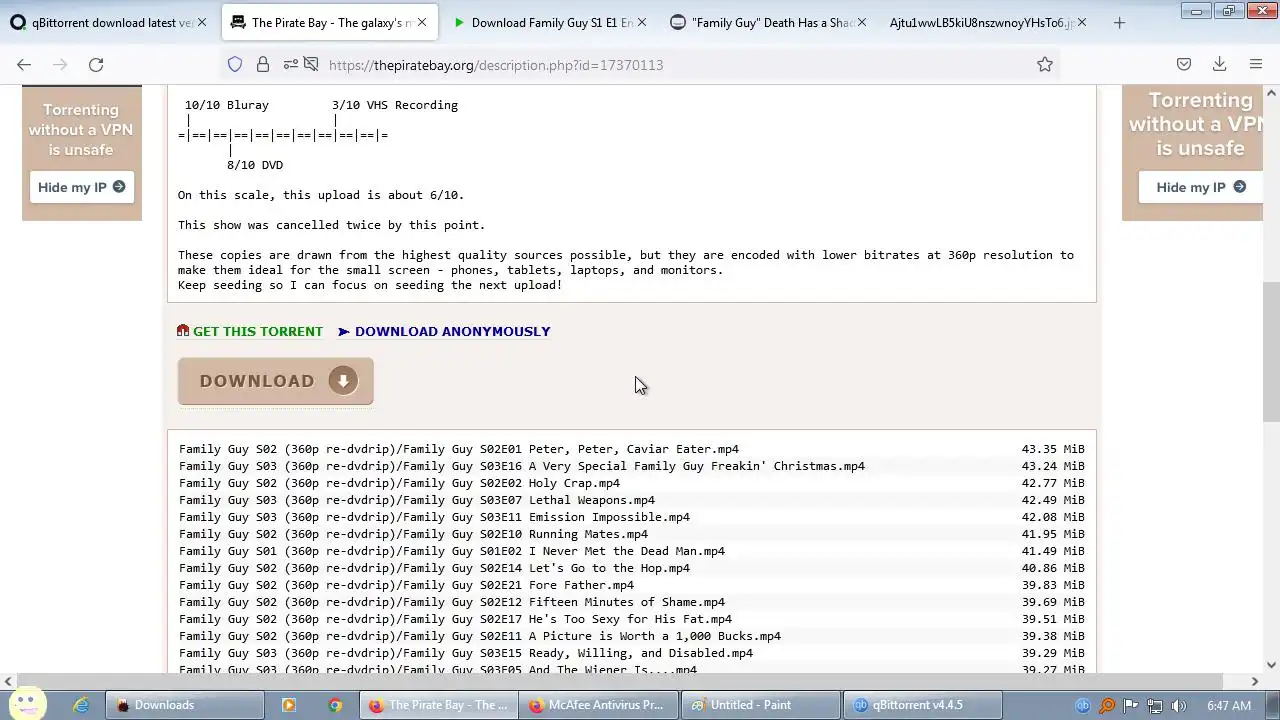The height and width of the screenshot is (720, 1280).
Task: Open the permissions icon in address bar
Action: 289,64
